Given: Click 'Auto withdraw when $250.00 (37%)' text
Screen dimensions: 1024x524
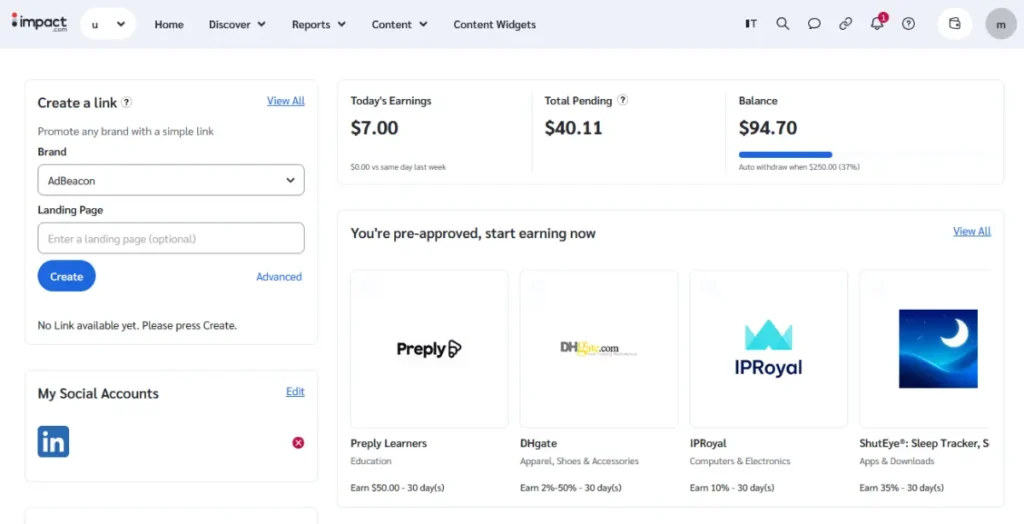Looking at the screenshot, I should point(799,167).
